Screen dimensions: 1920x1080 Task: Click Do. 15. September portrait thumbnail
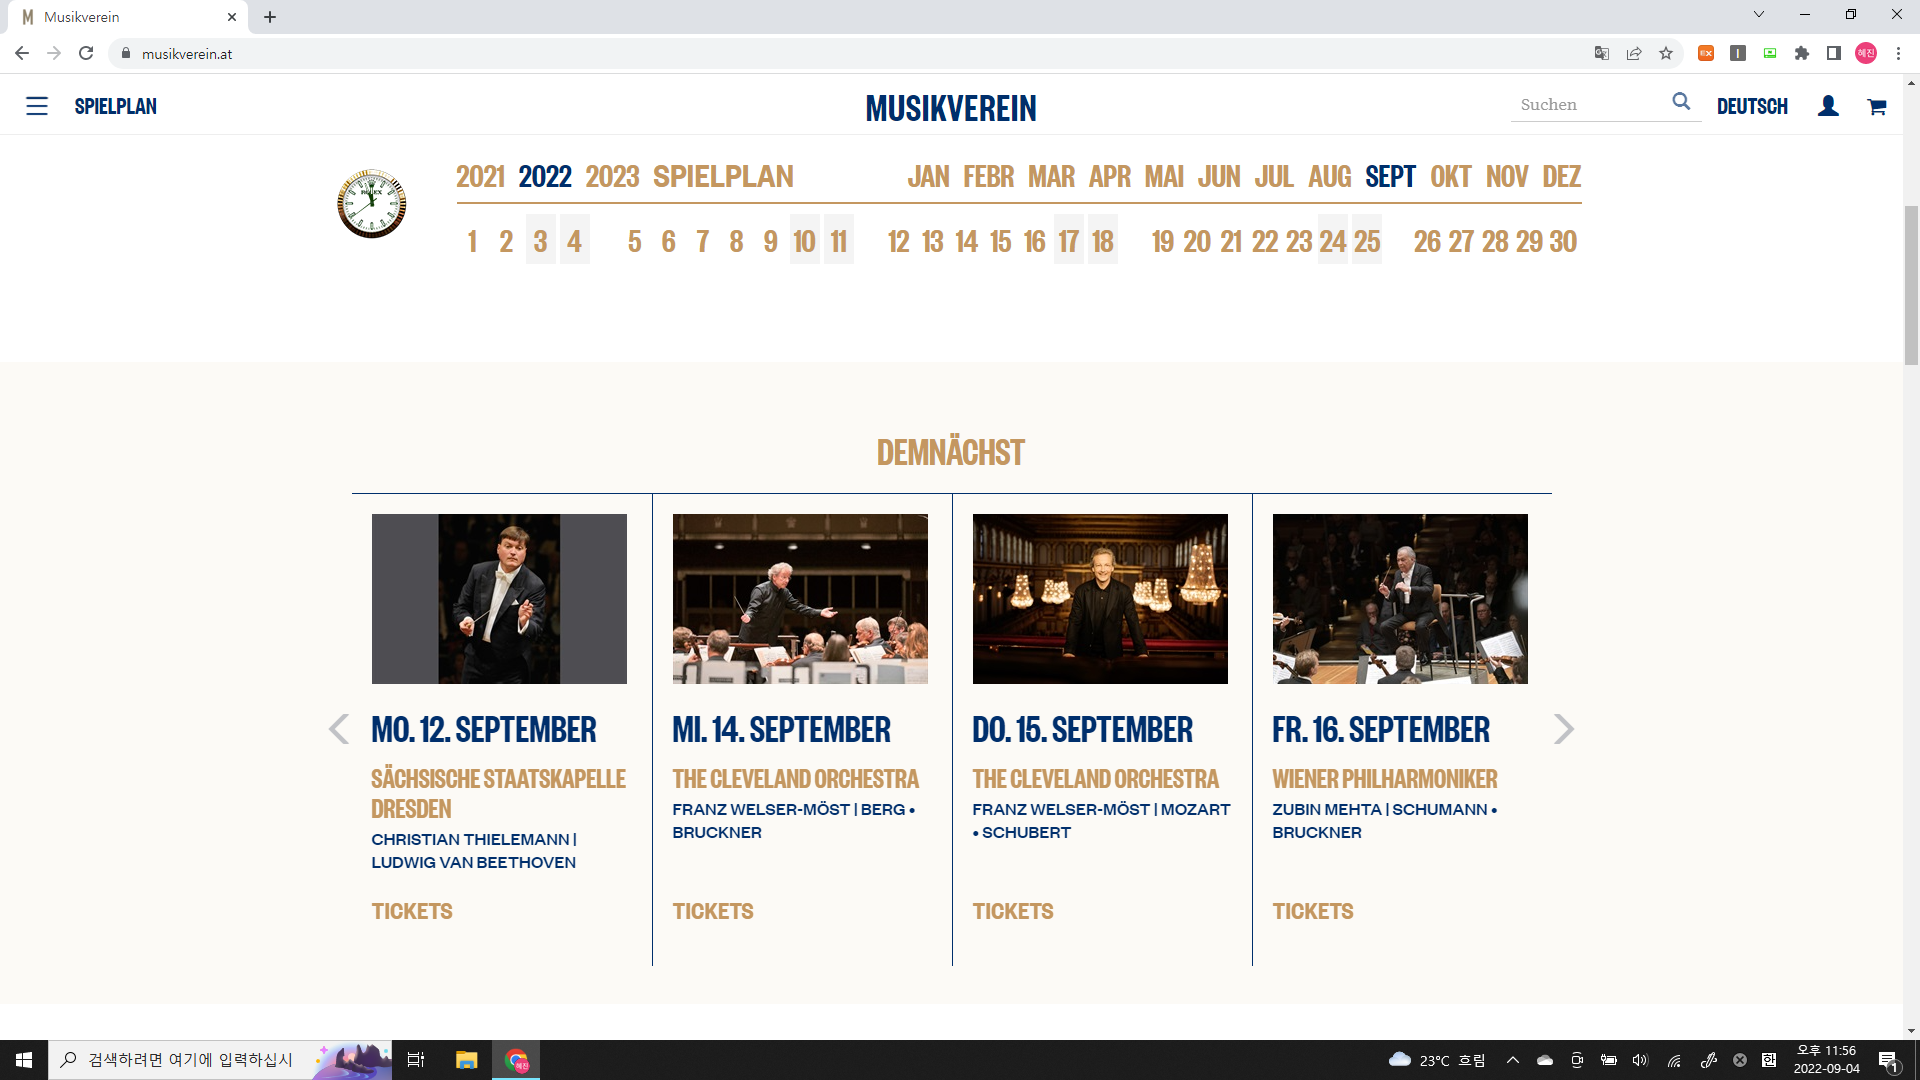click(1100, 599)
